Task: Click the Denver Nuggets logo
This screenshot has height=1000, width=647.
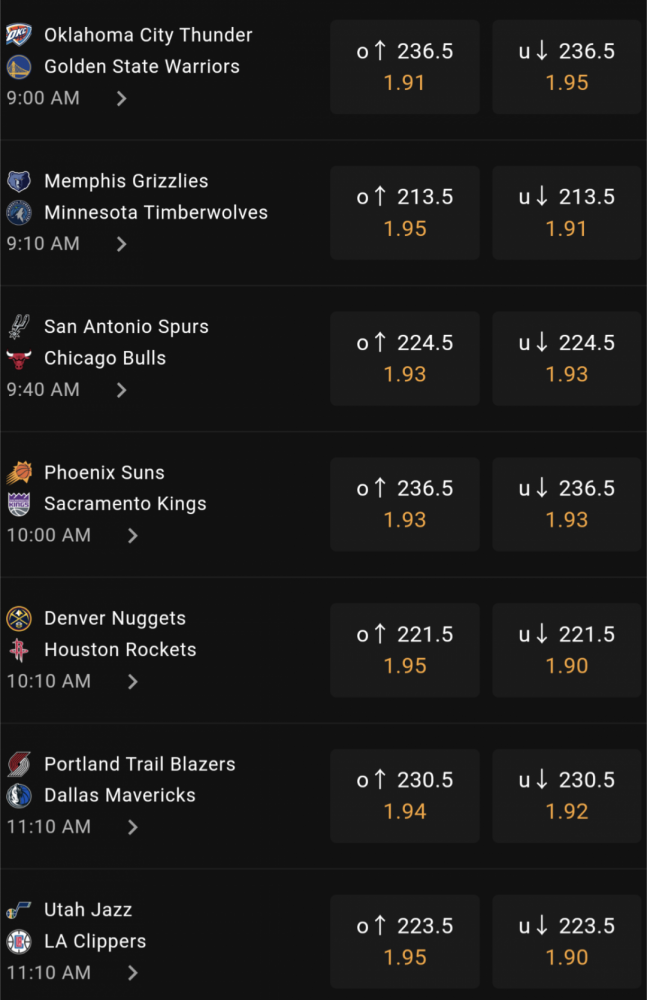Action: click(19, 618)
